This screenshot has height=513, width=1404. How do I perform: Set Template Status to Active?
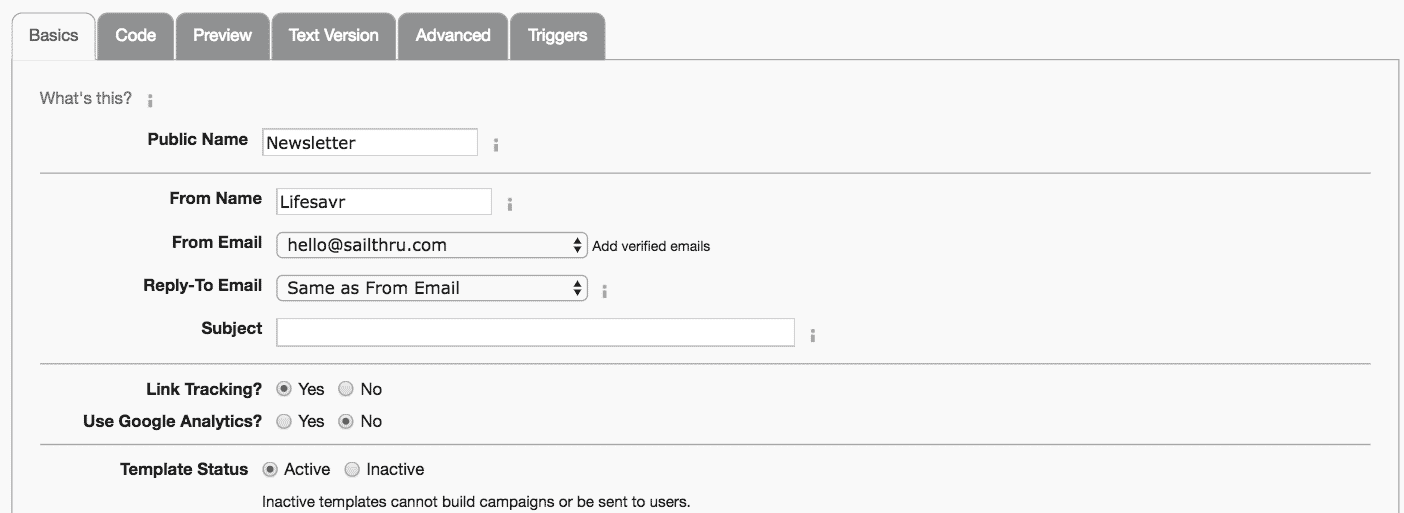pyautogui.click(x=269, y=469)
